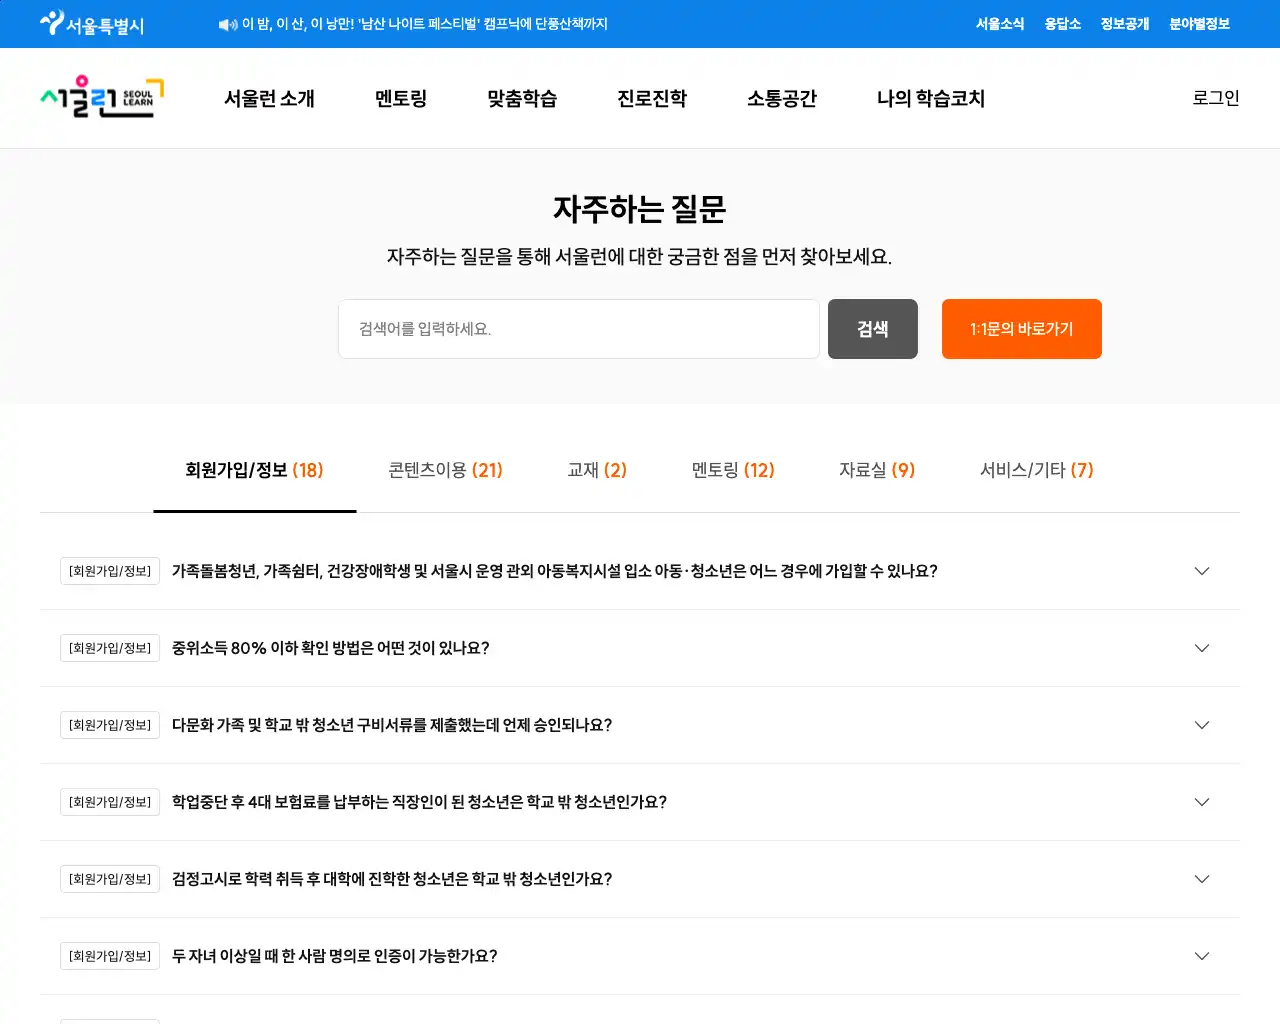Click 서울소식 in the top bar
Viewport: 1280px width, 1024px height.
[1000, 24]
